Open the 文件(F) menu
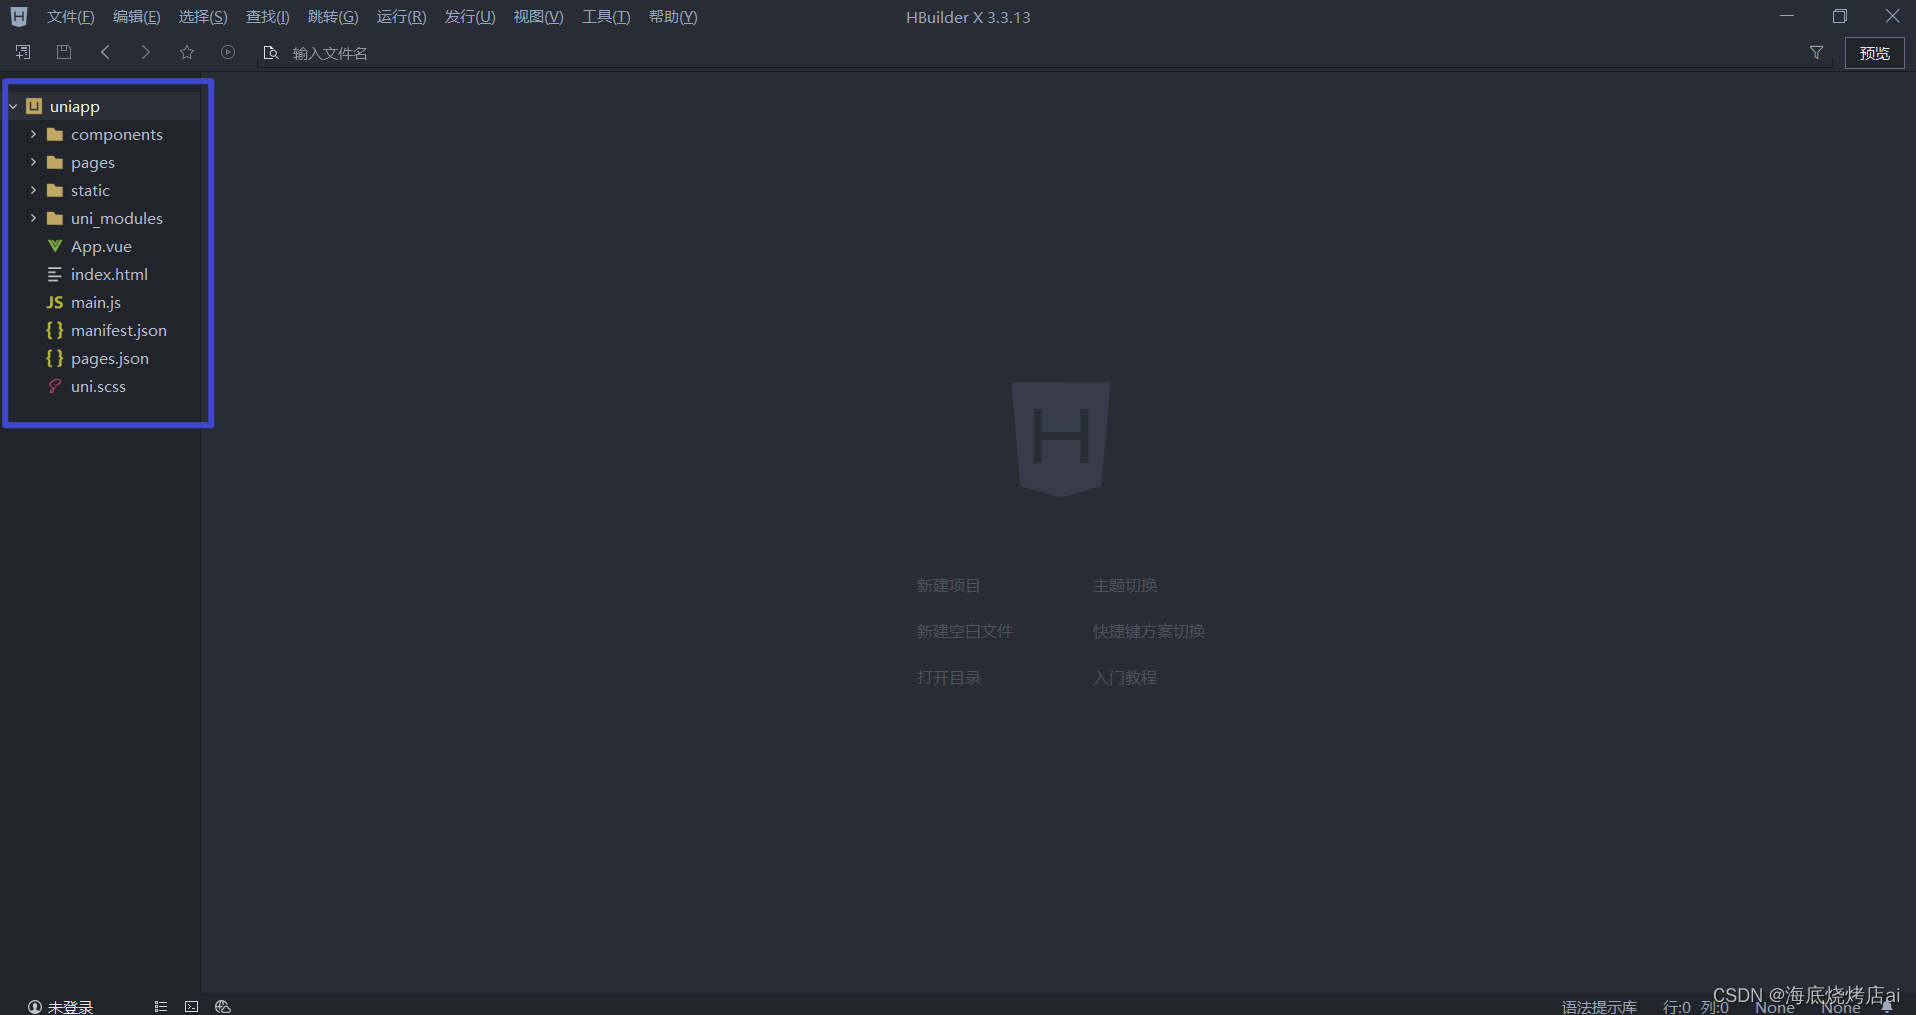The image size is (1916, 1015). (70, 17)
